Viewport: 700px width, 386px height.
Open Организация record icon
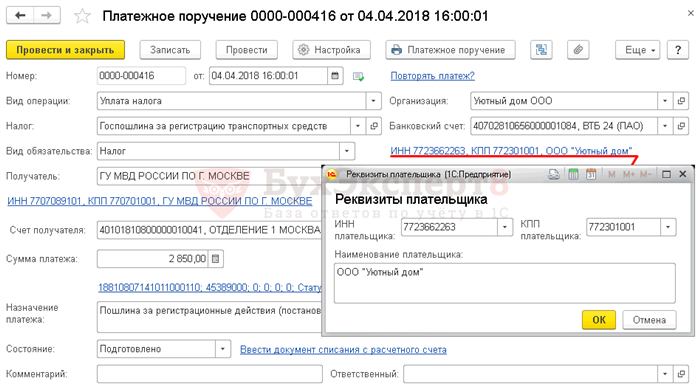(681, 101)
